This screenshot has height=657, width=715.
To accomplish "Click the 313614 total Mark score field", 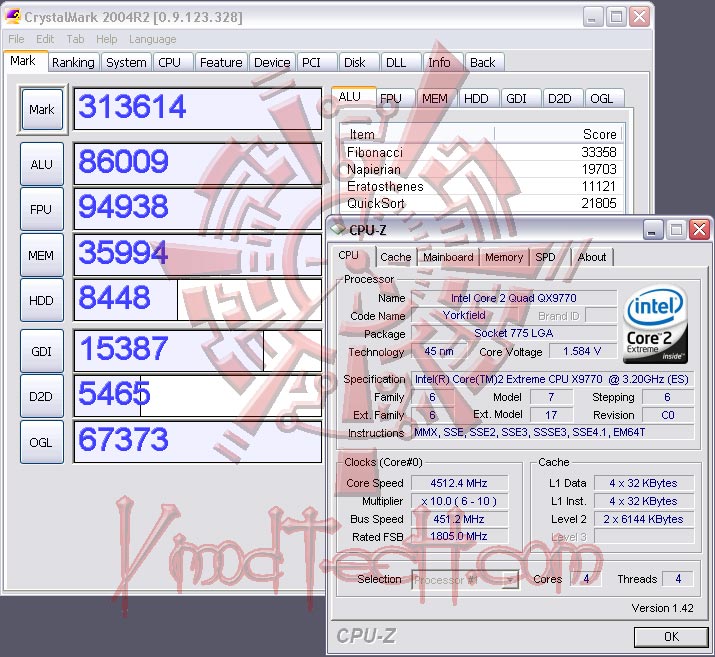I will pyautogui.click(x=198, y=109).
